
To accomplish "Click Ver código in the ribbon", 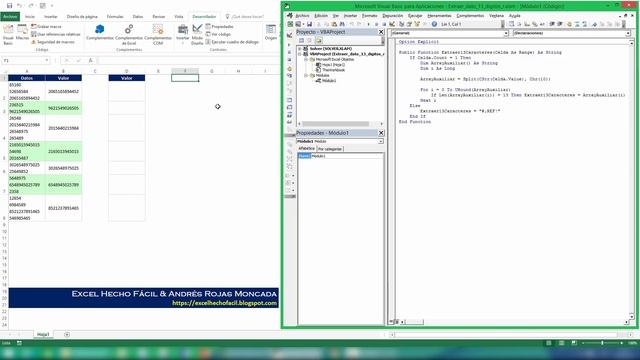I will point(218,34).
